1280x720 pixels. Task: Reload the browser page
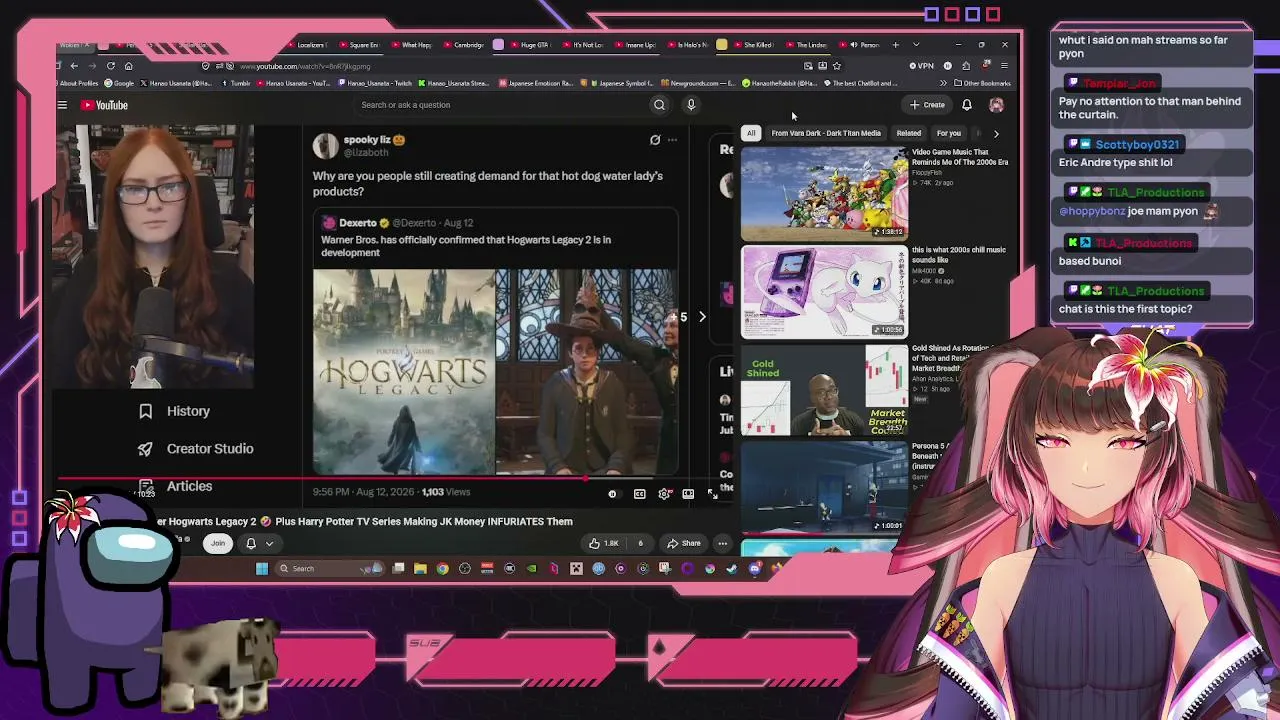[110, 66]
